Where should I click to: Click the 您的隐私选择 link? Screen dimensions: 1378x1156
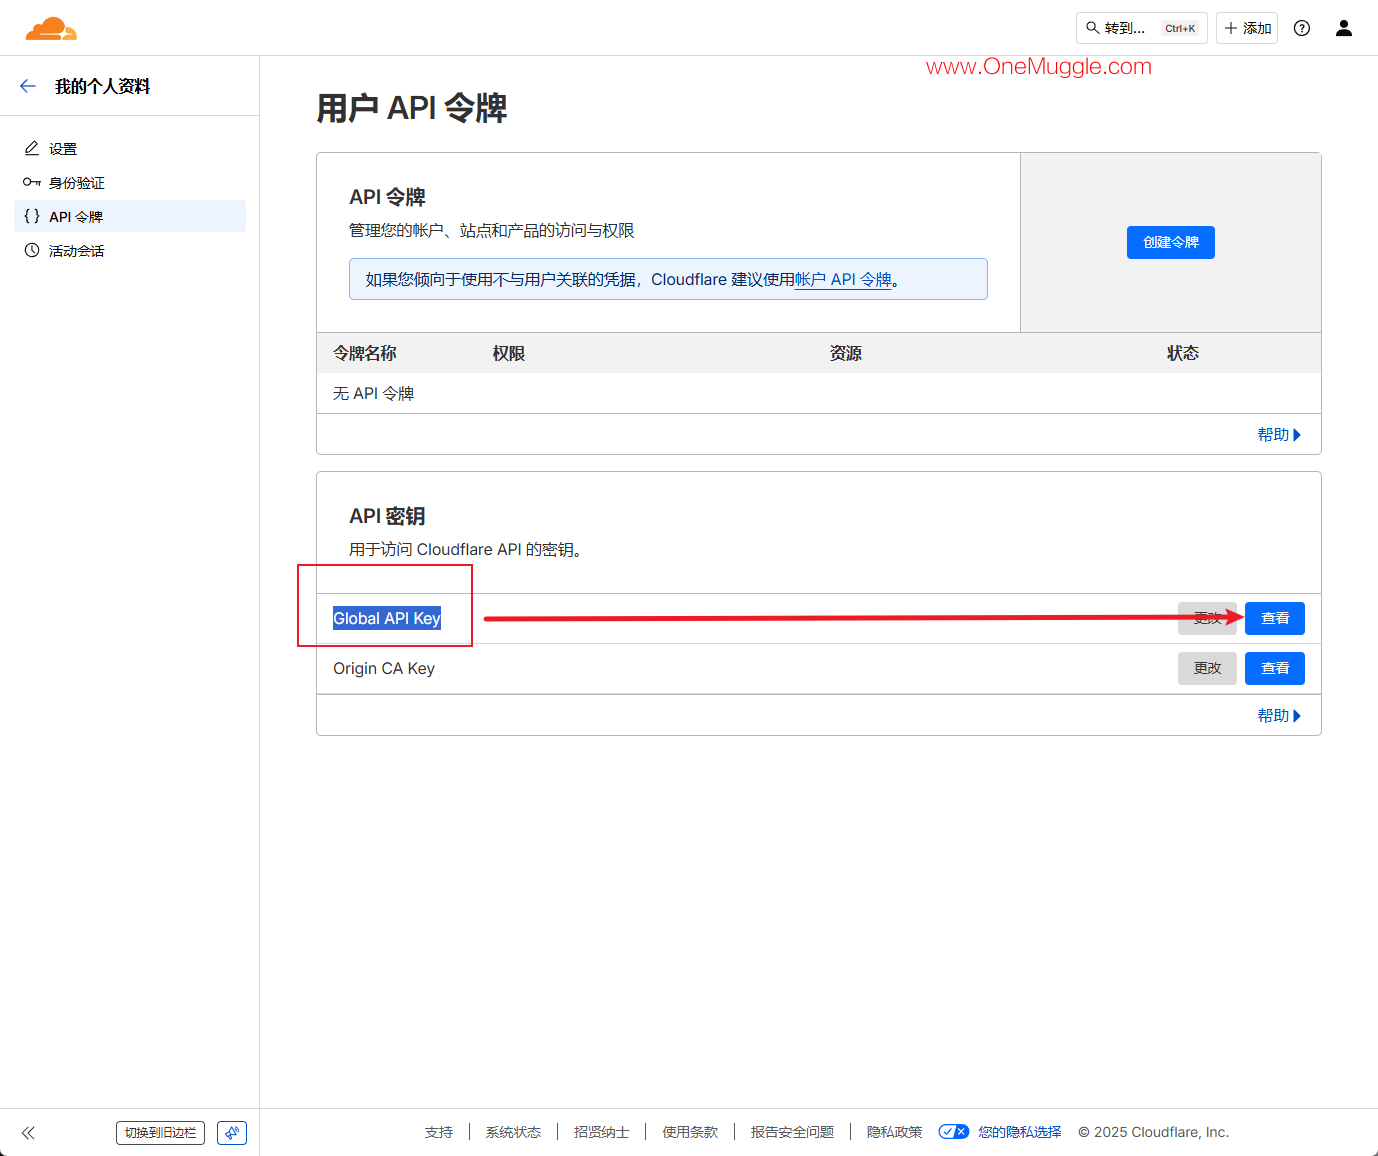1020,1132
